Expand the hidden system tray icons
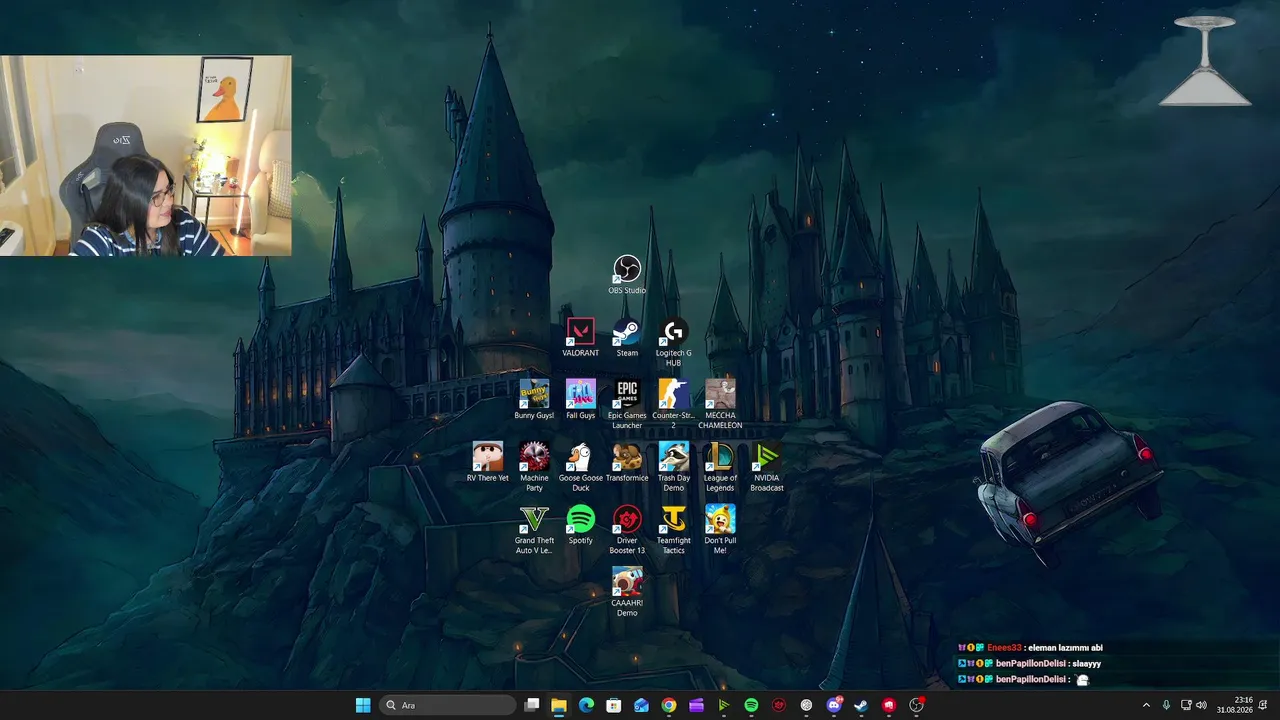1280x720 pixels. pyautogui.click(x=1146, y=705)
